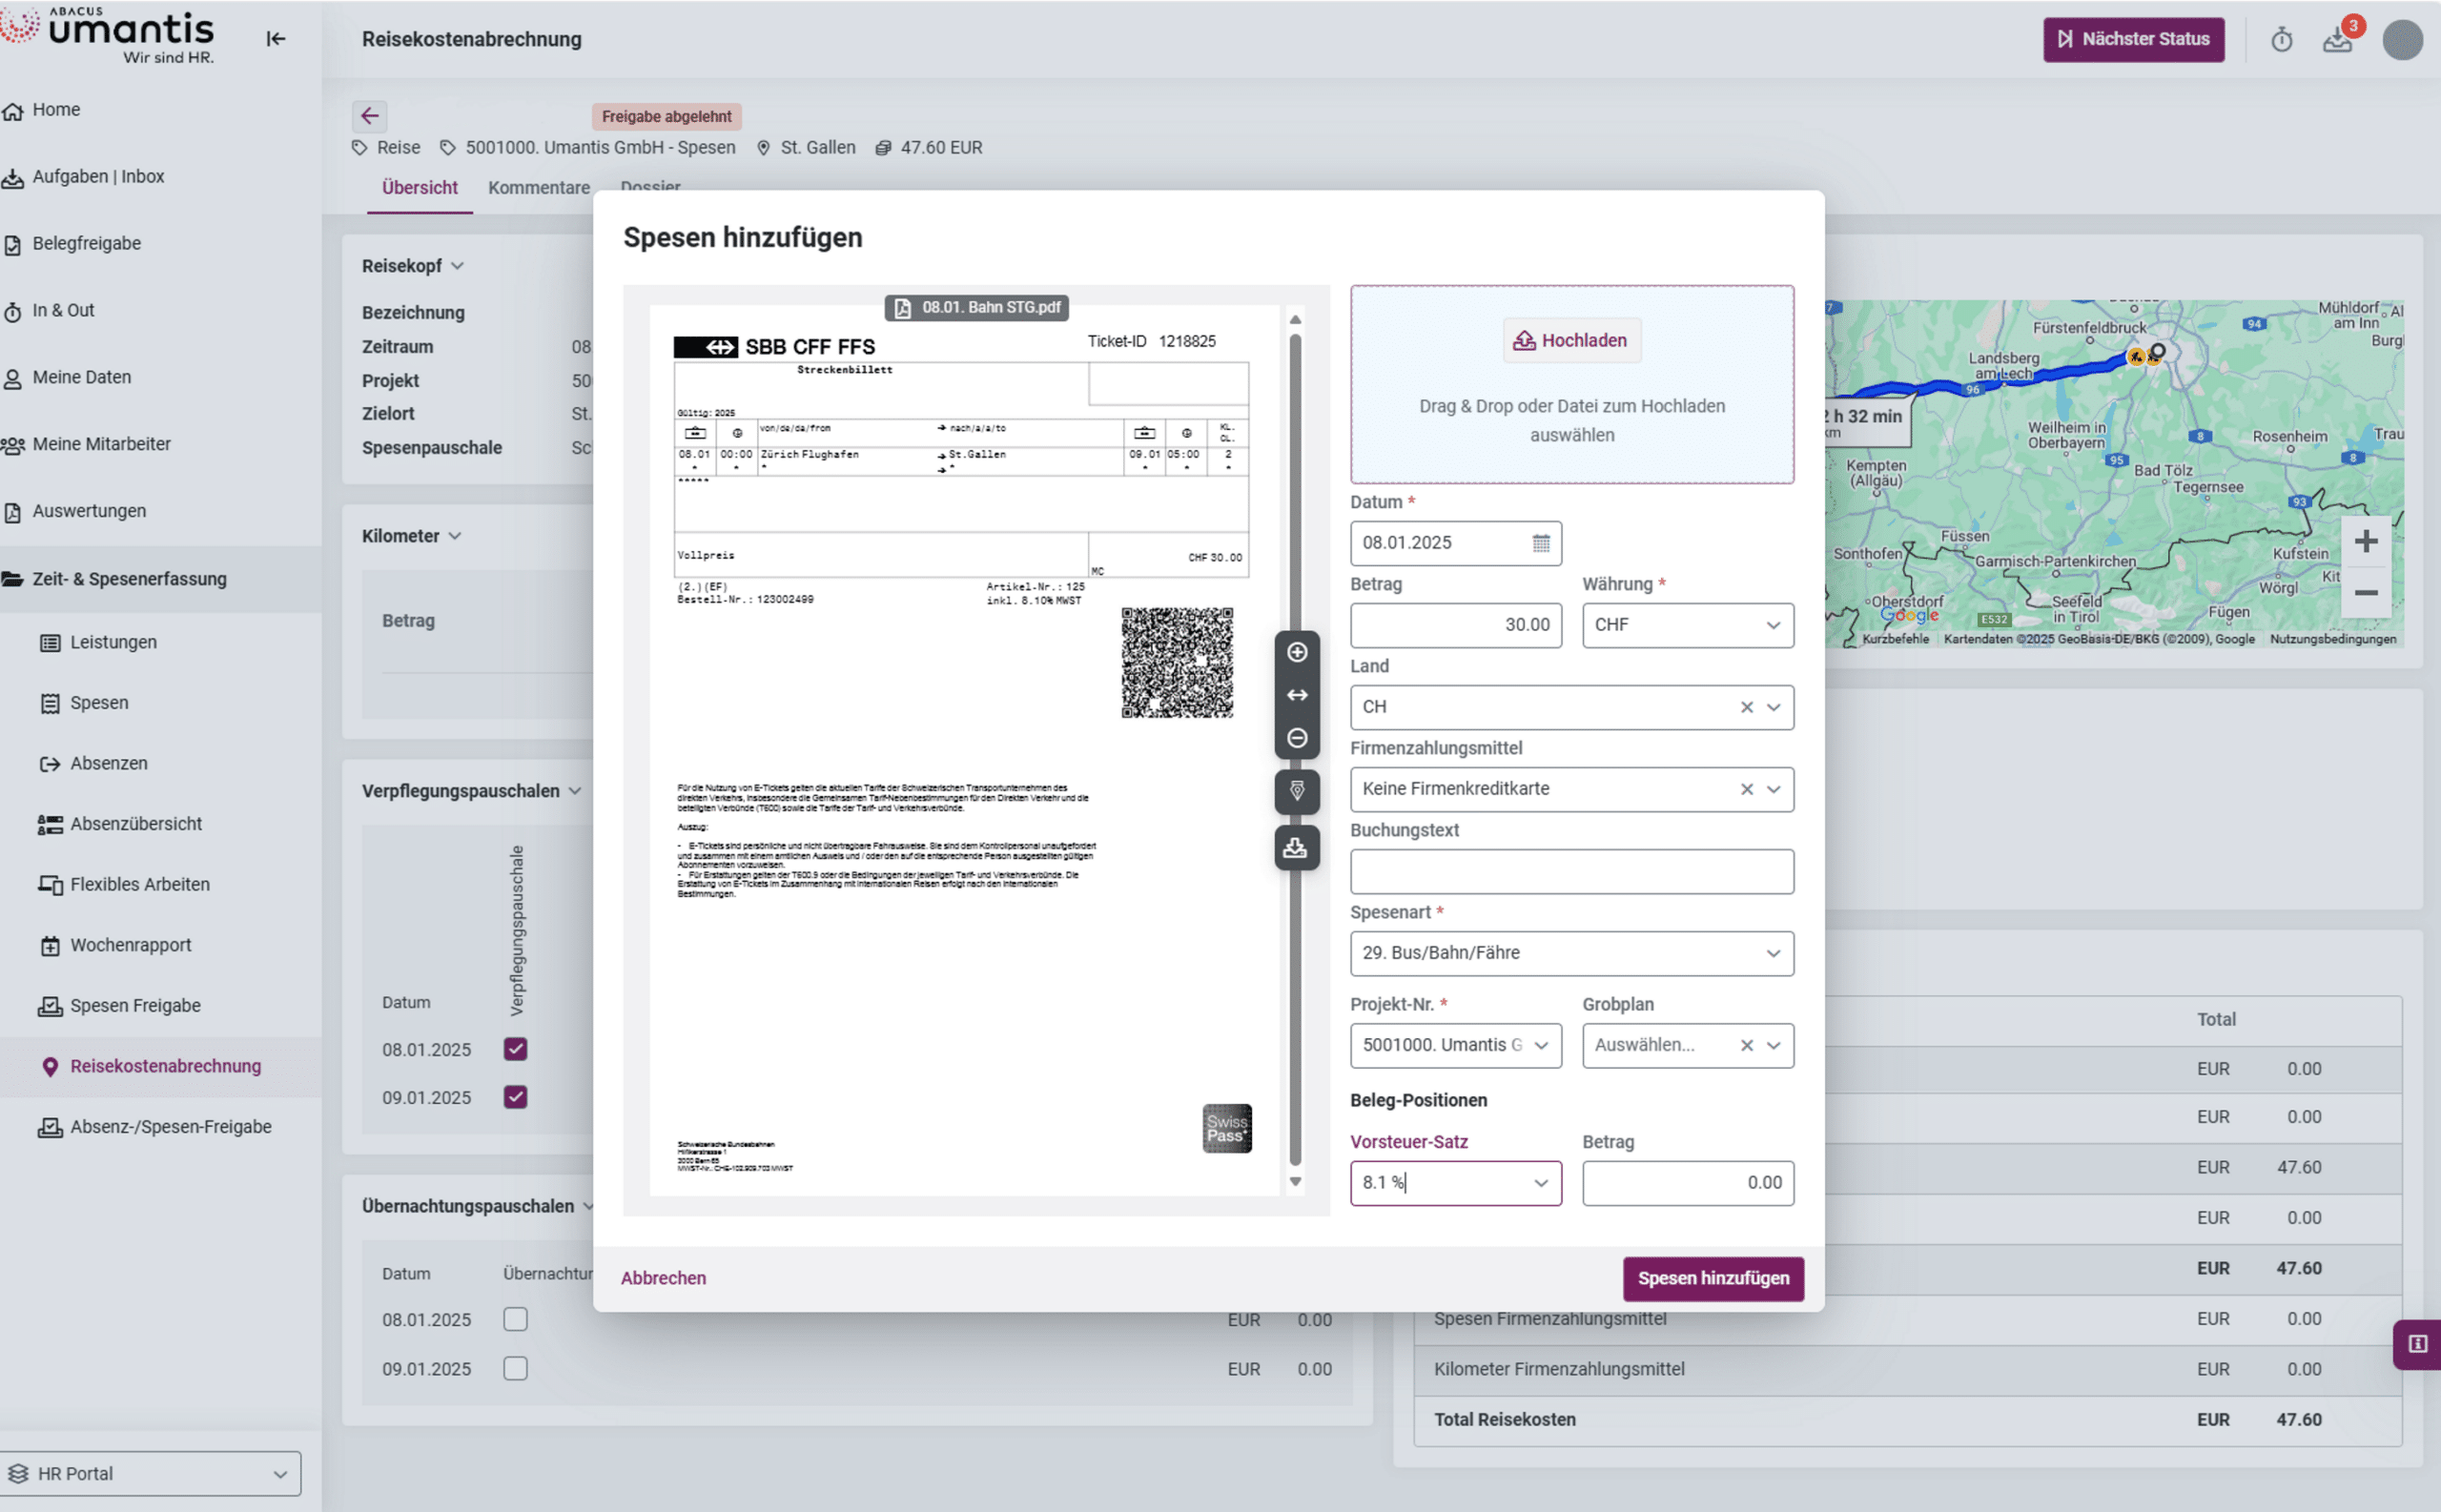Fit the receipt to width with arrows icon

(1297, 695)
